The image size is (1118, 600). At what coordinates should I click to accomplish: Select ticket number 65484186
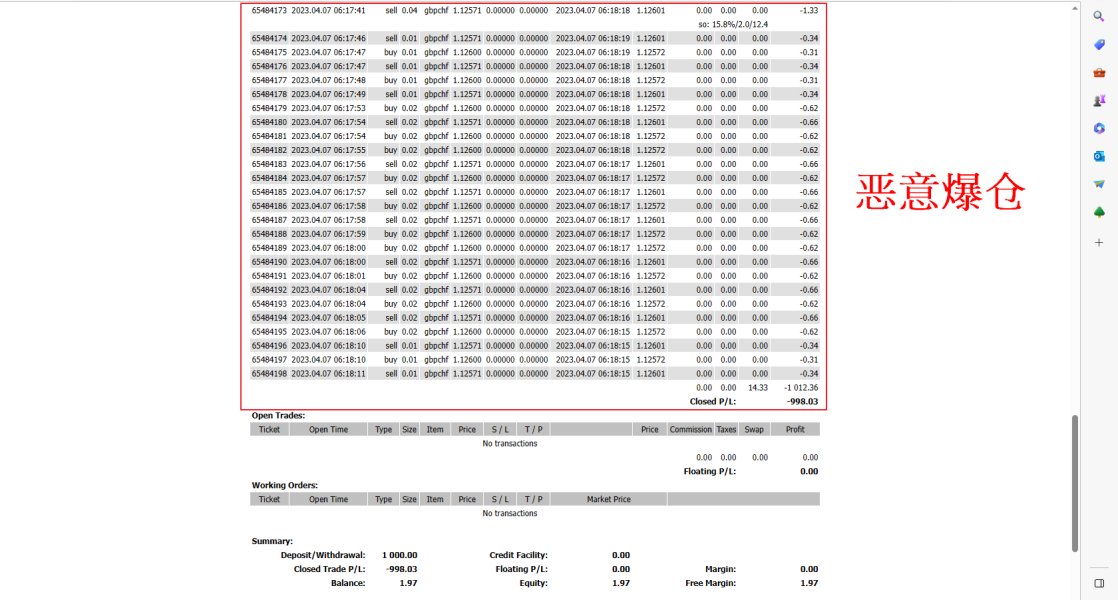coord(269,206)
